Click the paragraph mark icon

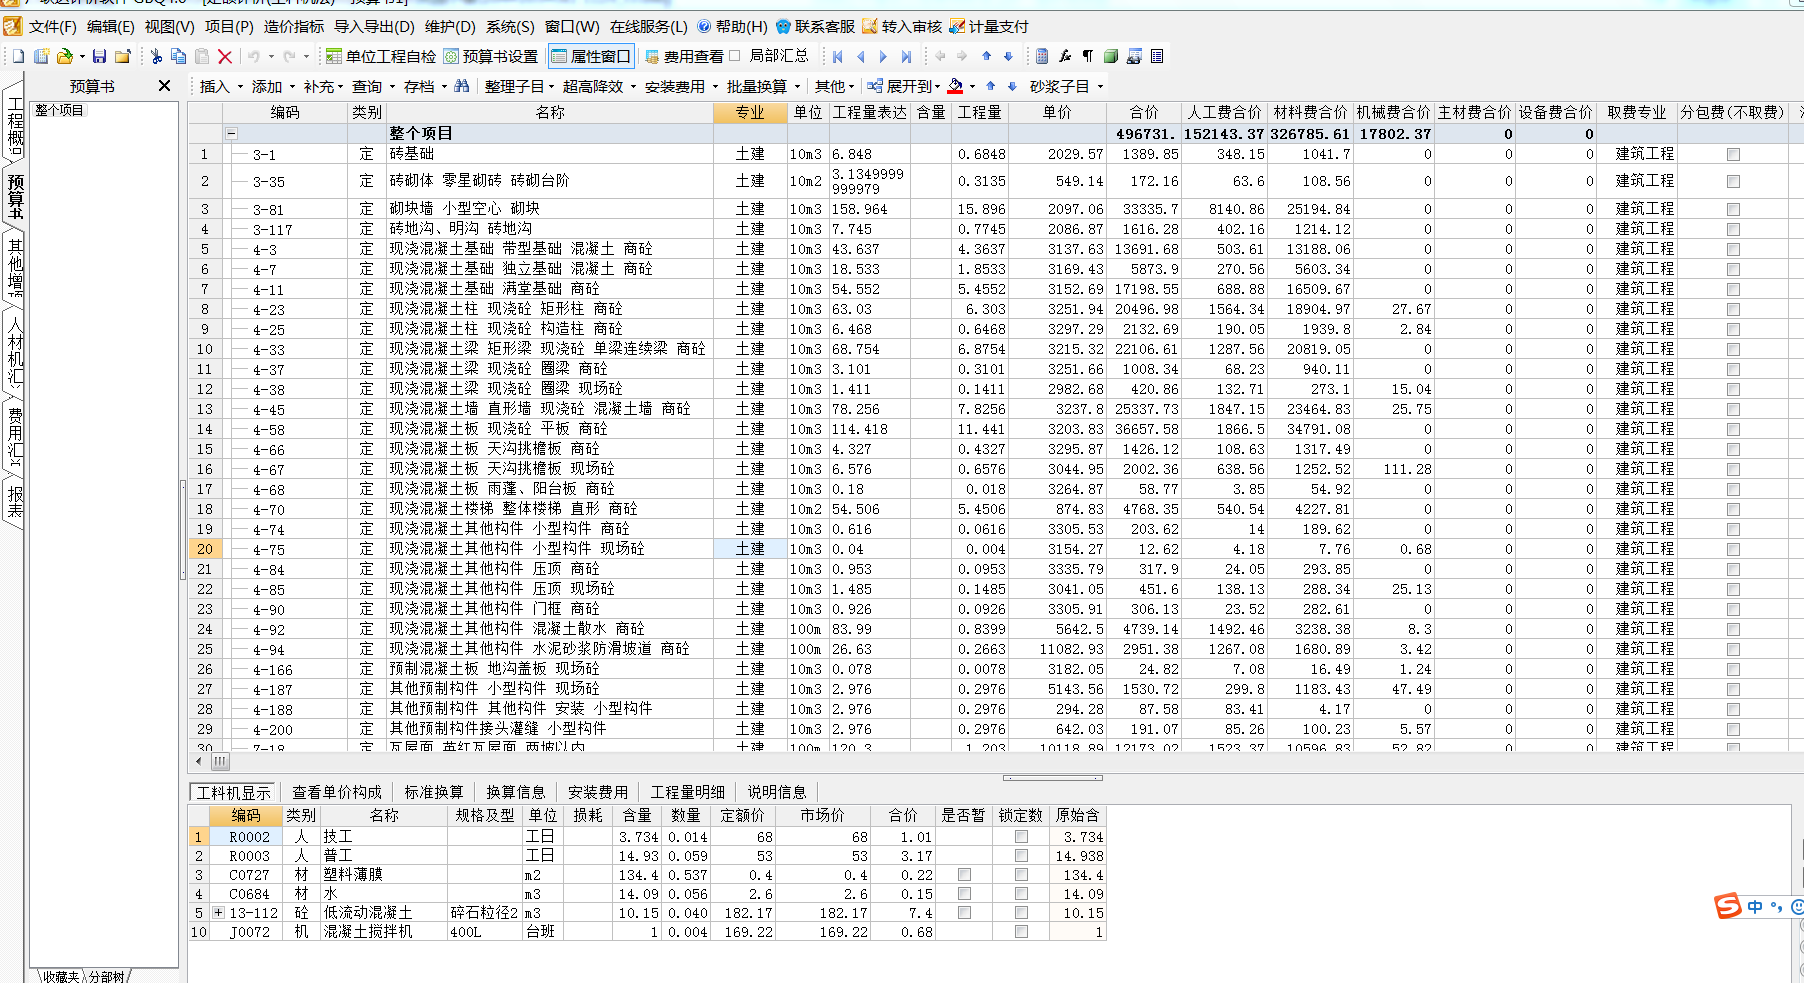coord(1088,56)
